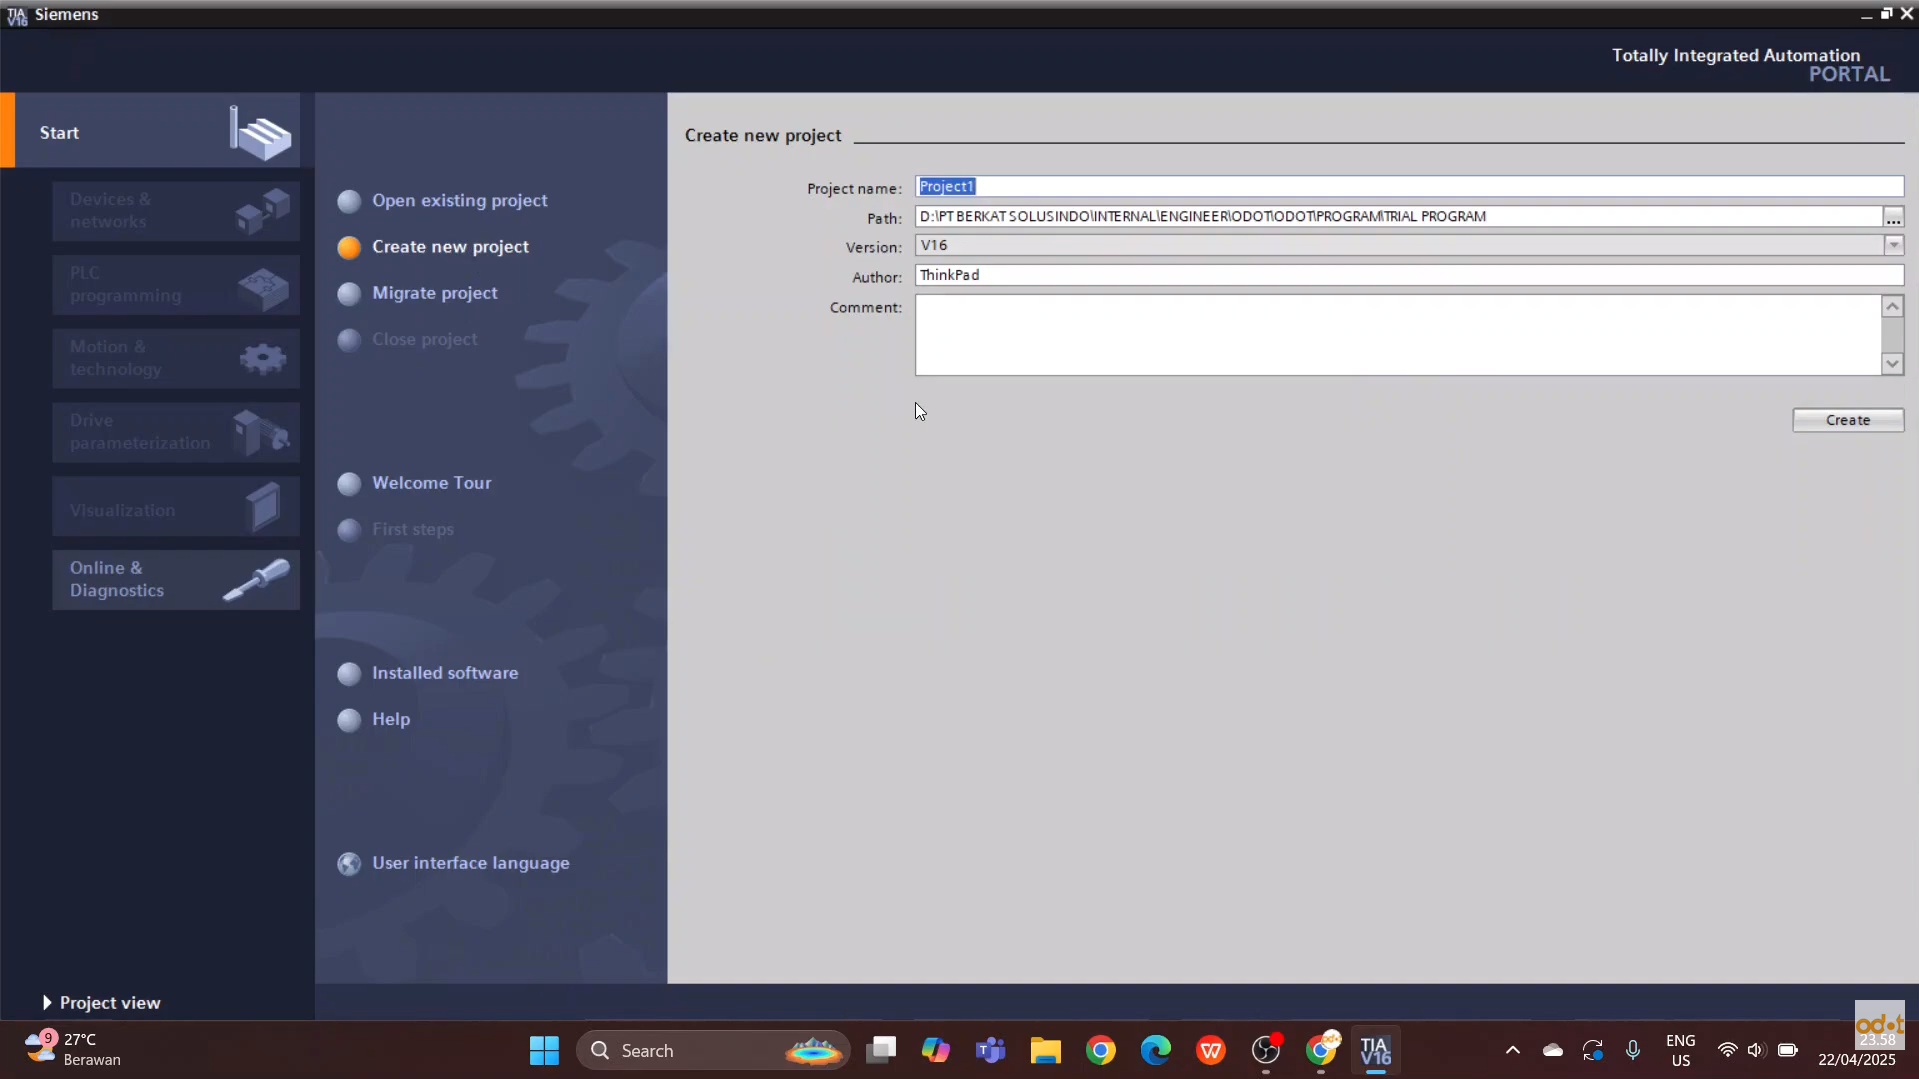Click the microphone tray icon
Image resolution: width=1919 pixels, height=1079 pixels.
coord(1633,1051)
